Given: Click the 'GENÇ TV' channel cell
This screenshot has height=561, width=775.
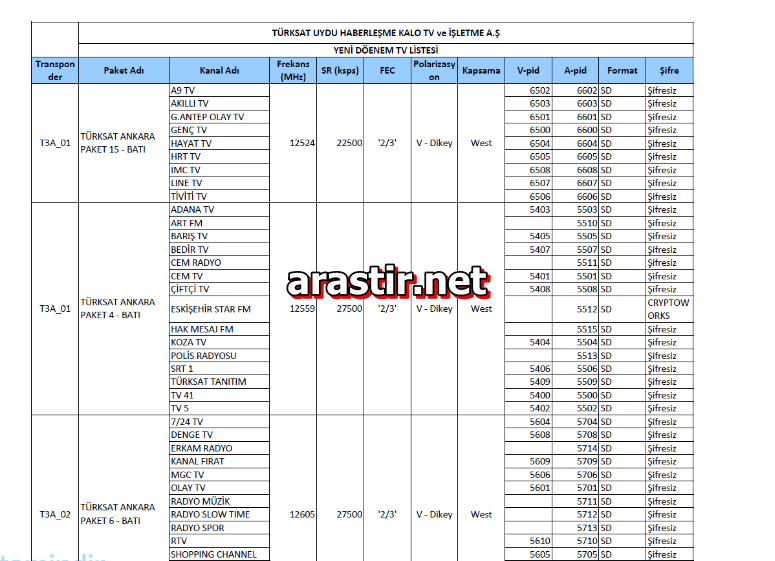Looking at the screenshot, I should tap(219, 130).
